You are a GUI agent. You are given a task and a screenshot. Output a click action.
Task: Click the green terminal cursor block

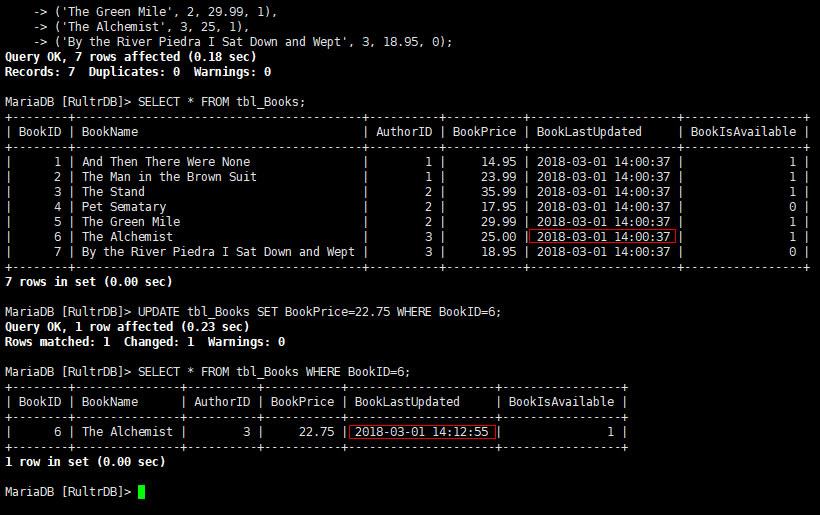click(x=141, y=491)
